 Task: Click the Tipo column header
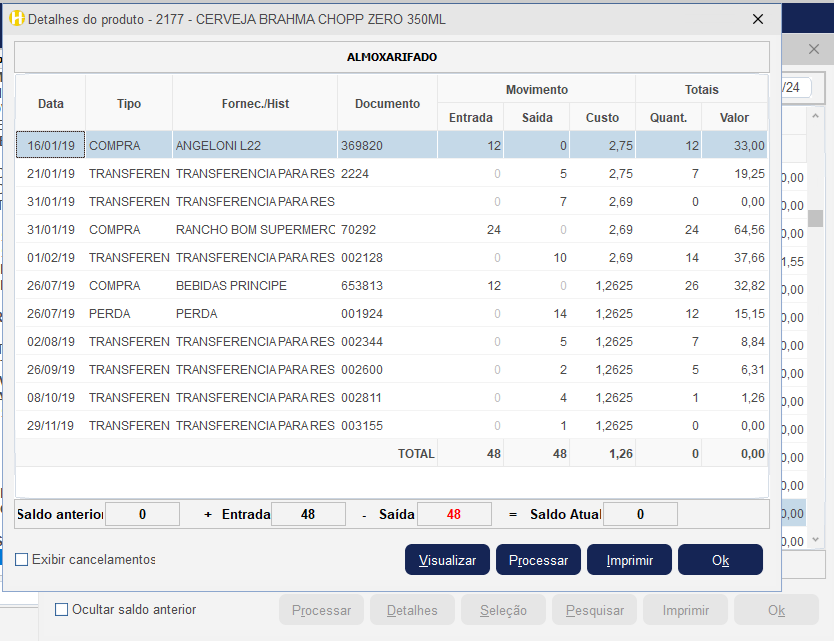pyautogui.click(x=129, y=104)
